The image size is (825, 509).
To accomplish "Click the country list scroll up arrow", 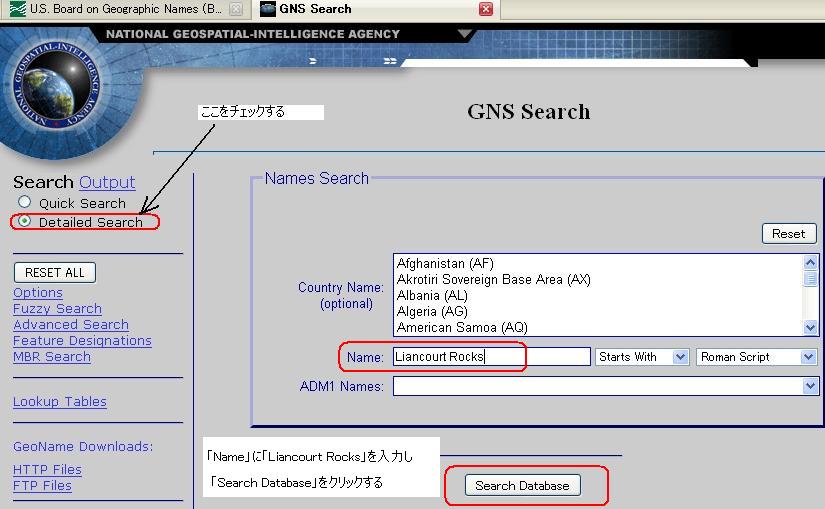I will [810, 262].
